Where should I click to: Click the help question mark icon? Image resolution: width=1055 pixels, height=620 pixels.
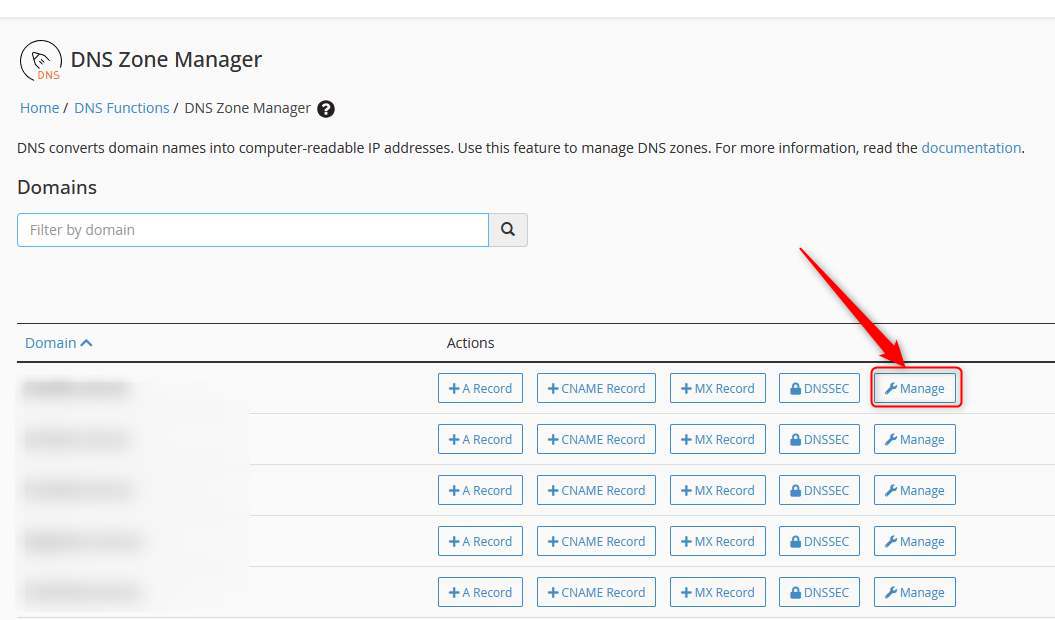tap(326, 109)
